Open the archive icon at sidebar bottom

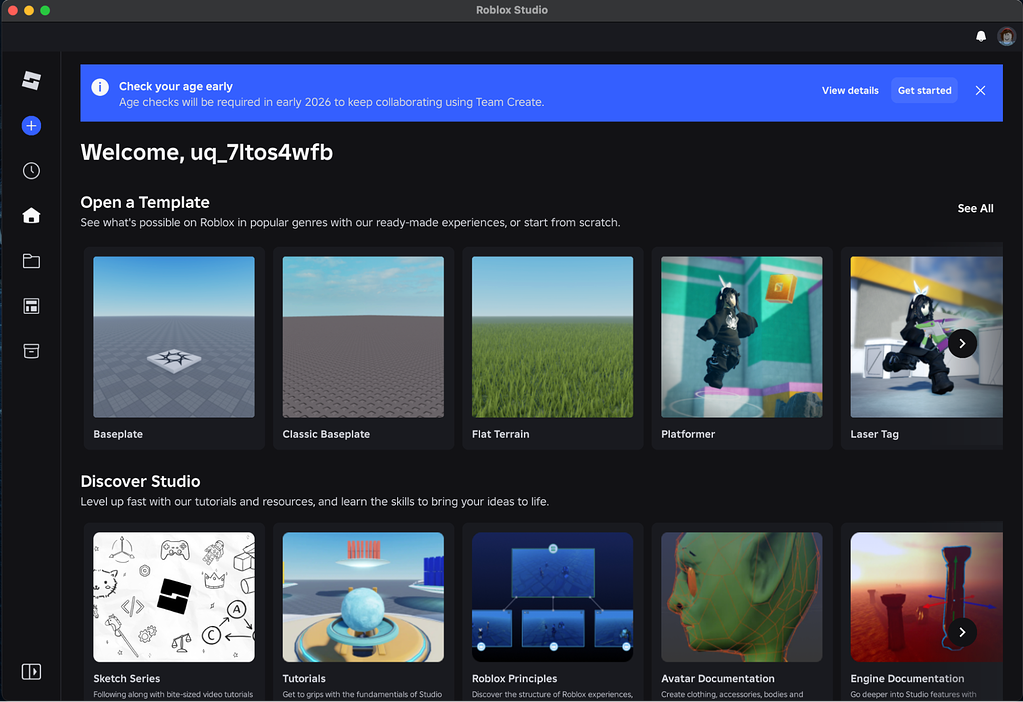tap(31, 350)
